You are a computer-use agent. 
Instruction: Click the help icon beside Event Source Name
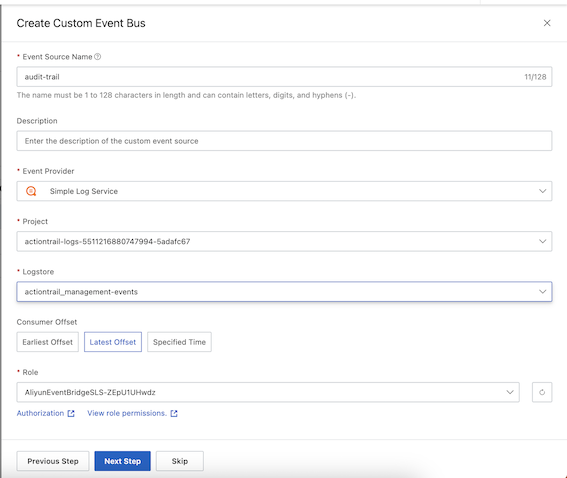point(98,57)
